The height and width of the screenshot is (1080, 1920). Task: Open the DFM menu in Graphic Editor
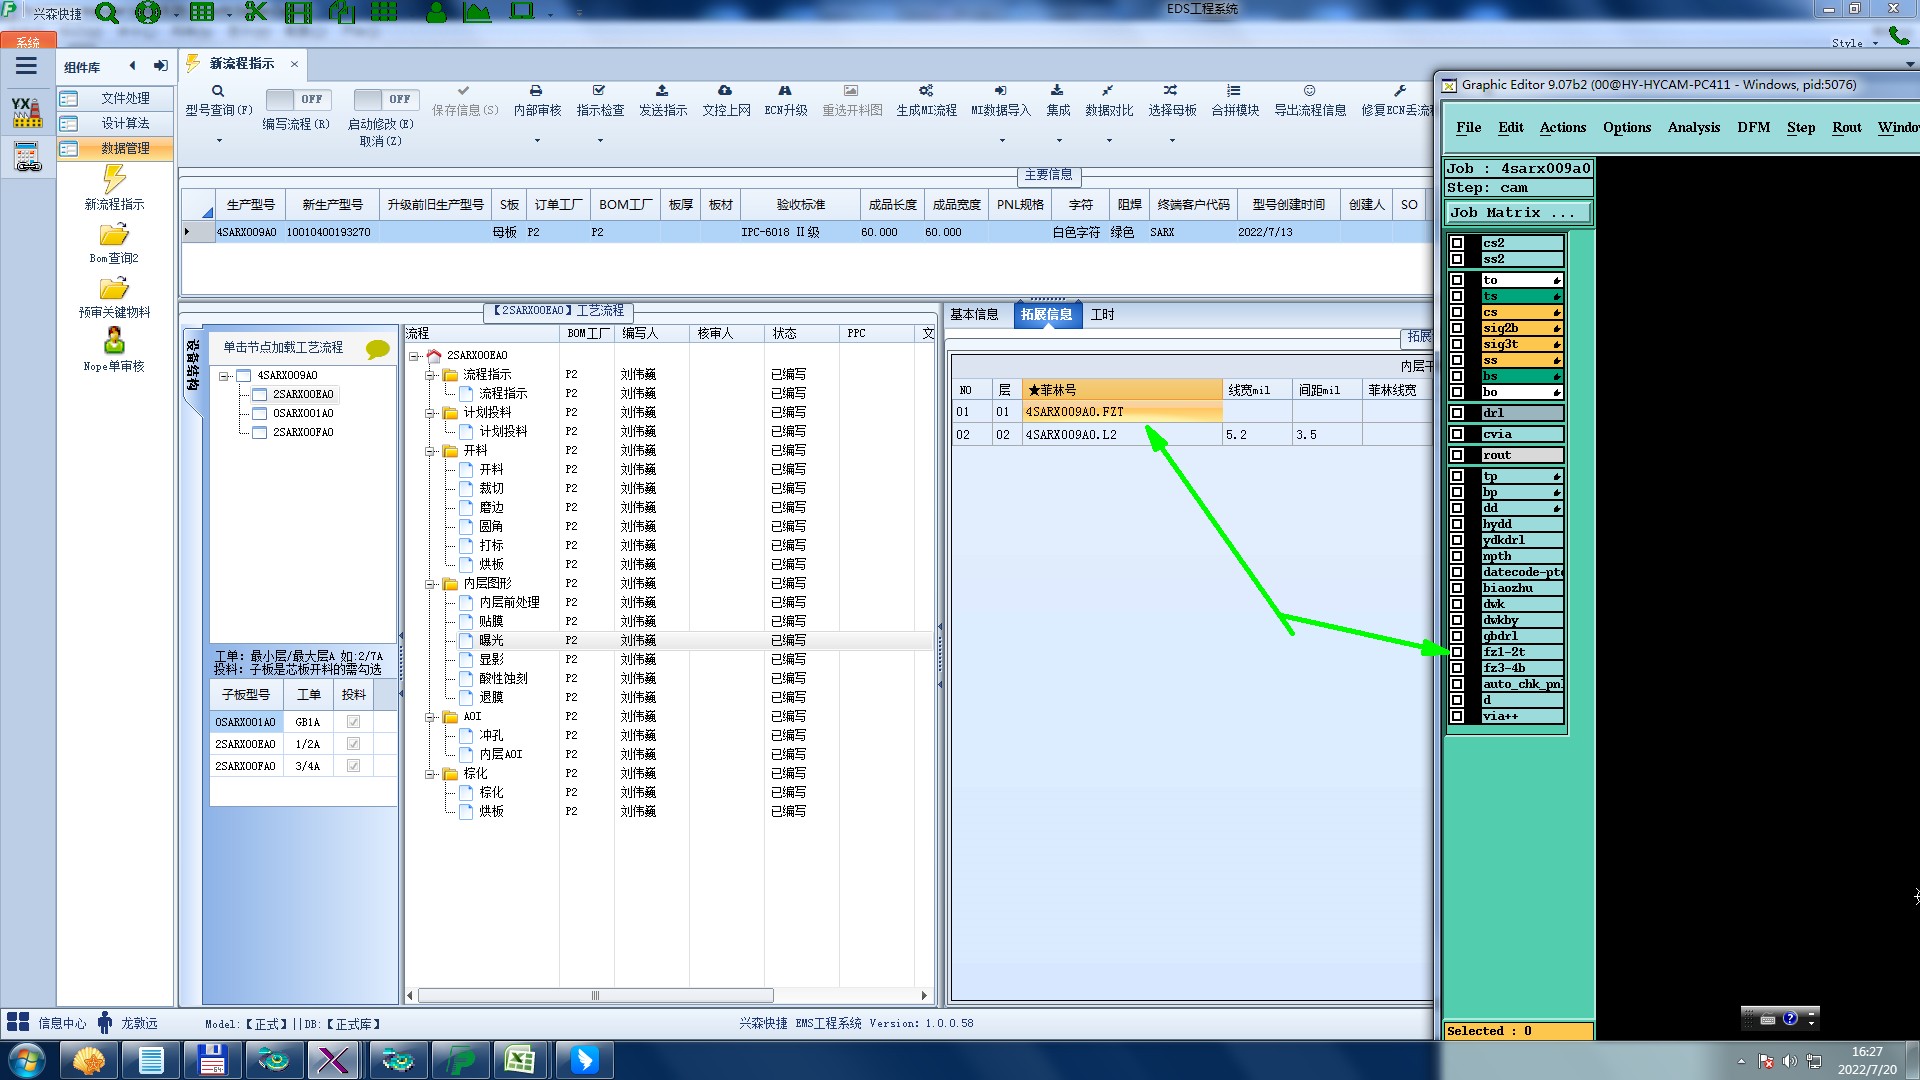click(1753, 127)
